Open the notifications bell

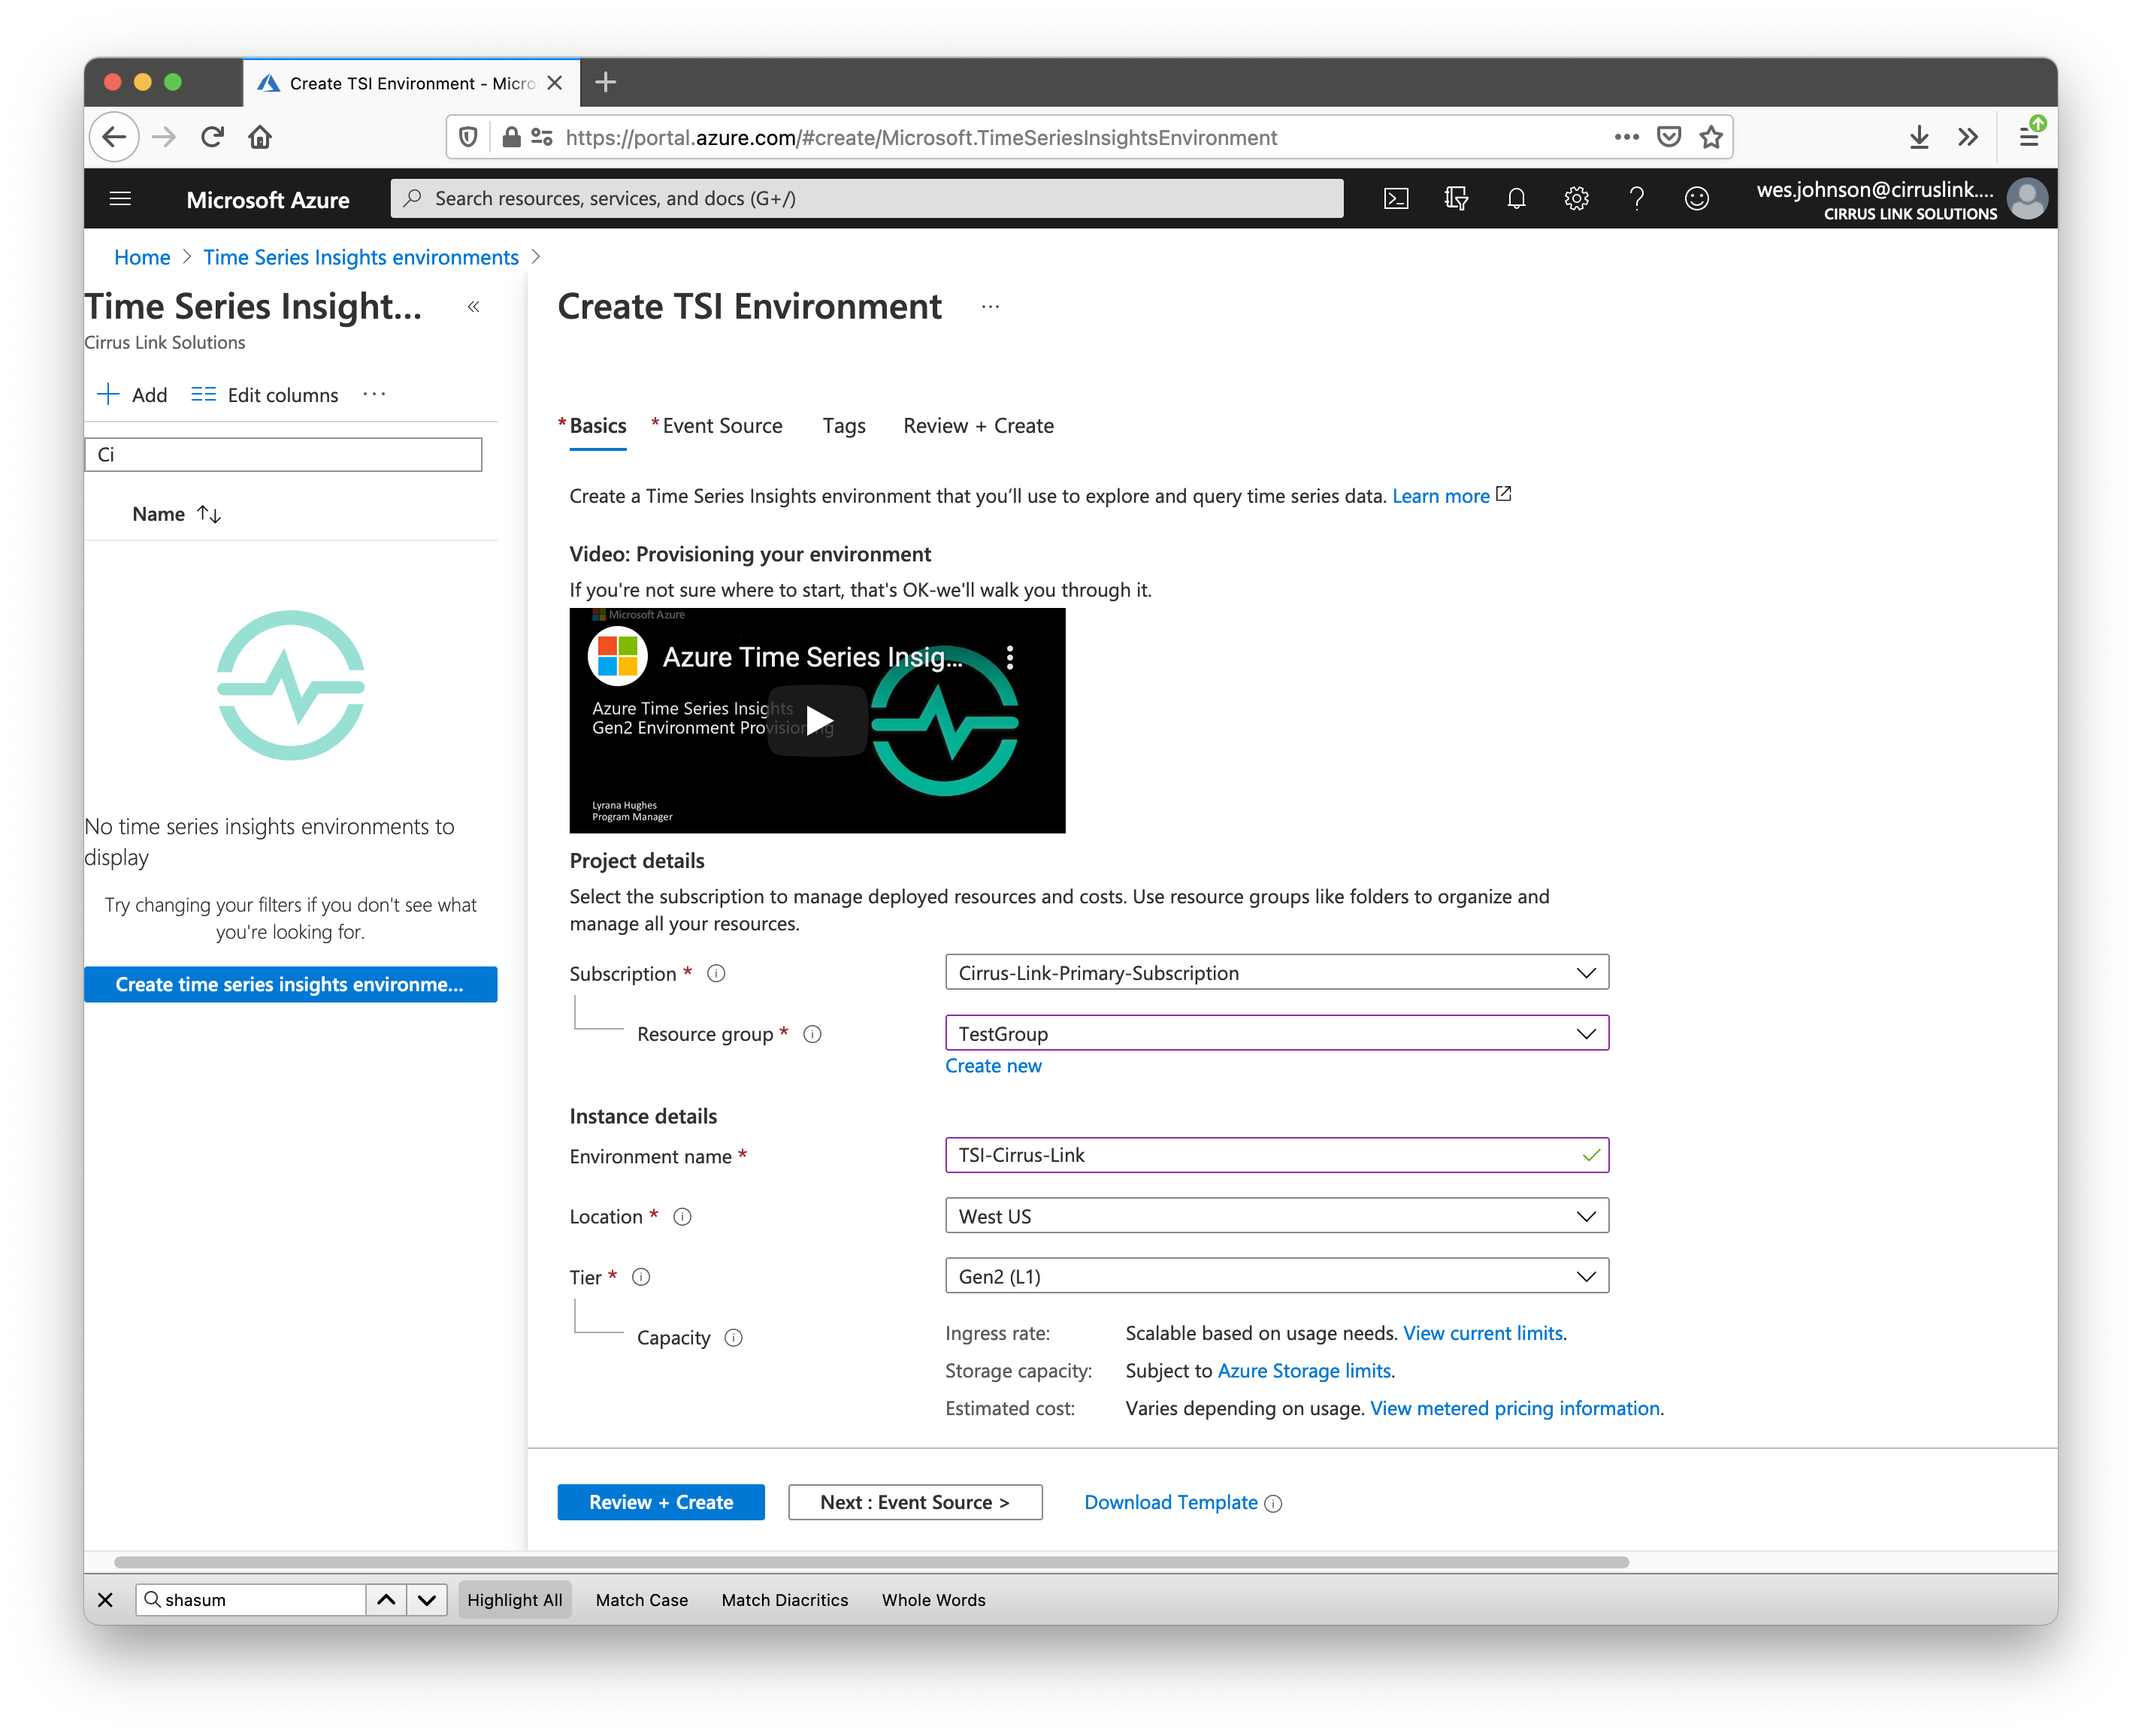coord(1516,198)
